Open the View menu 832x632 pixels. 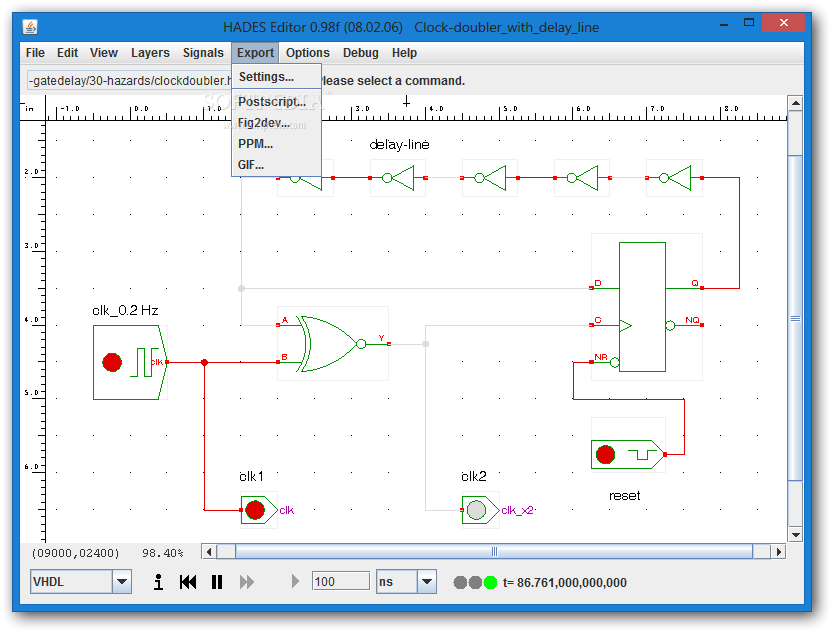pos(103,53)
